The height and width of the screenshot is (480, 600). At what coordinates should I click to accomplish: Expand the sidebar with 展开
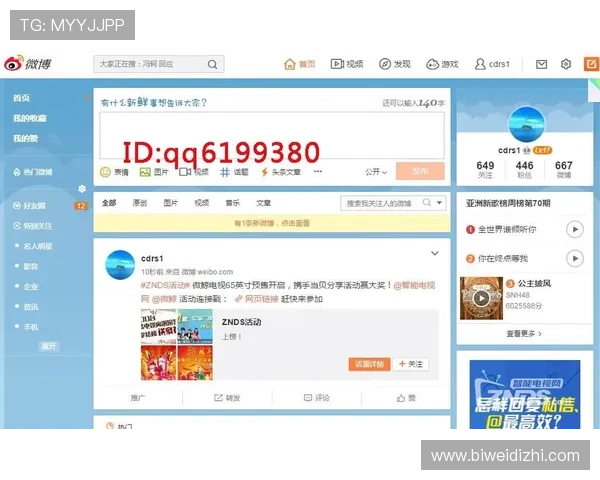pos(49,346)
